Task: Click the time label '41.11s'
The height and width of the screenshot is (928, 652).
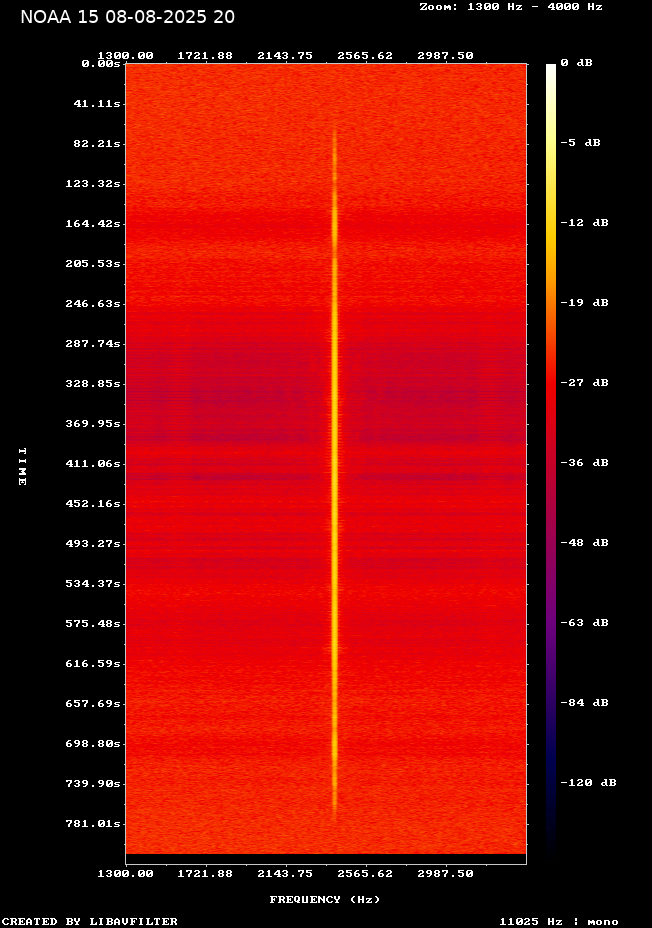Action: pos(97,104)
